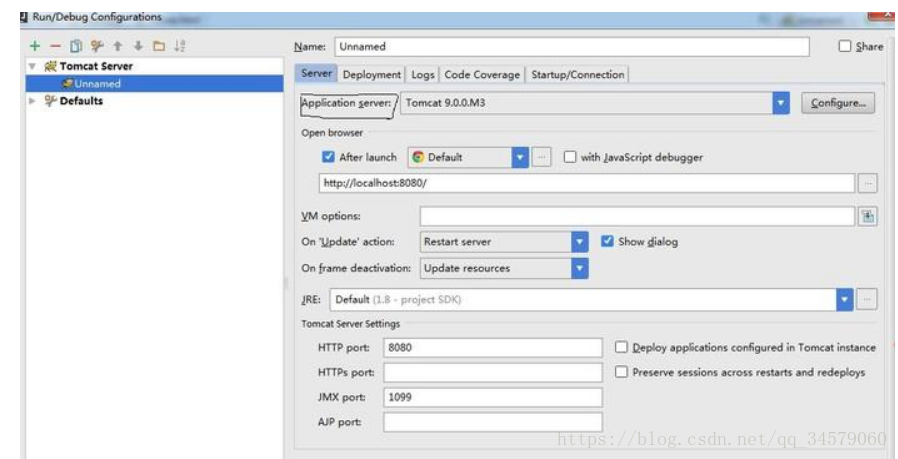The height and width of the screenshot is (459, 898).
Task: Click the HTTP port field
Action: 493,347
